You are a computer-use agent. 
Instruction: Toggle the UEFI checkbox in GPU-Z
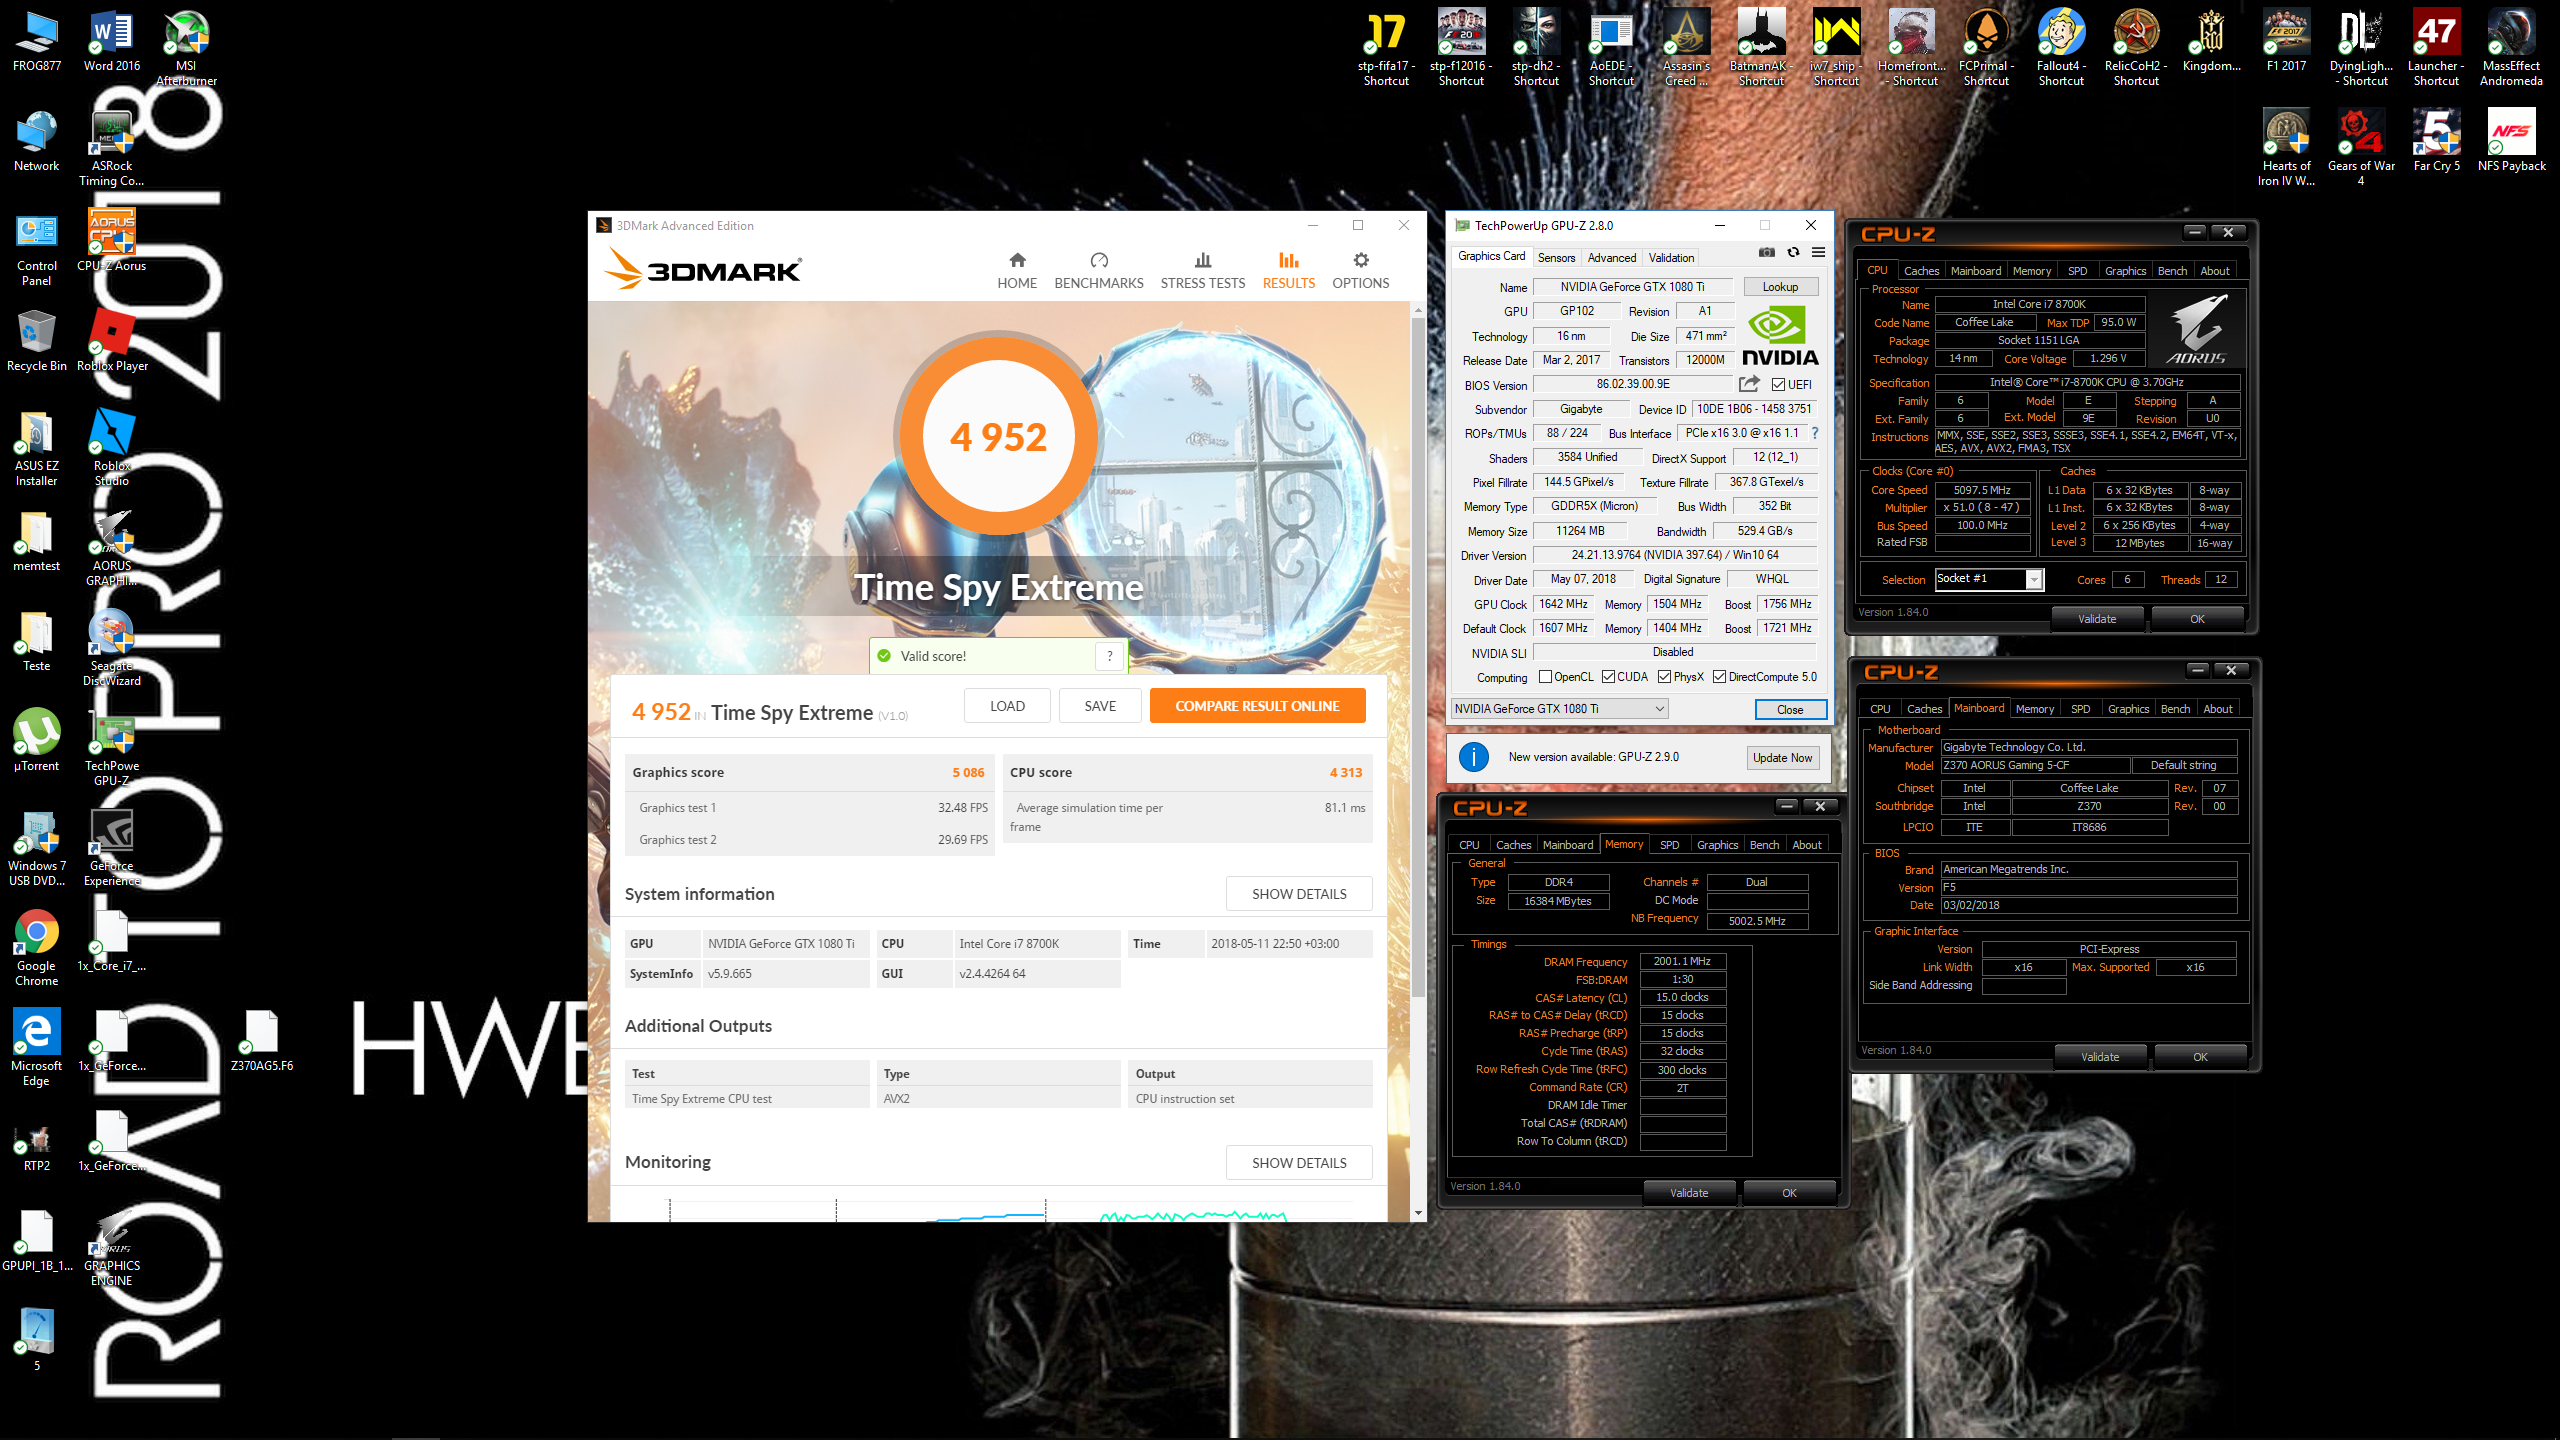1778,385
